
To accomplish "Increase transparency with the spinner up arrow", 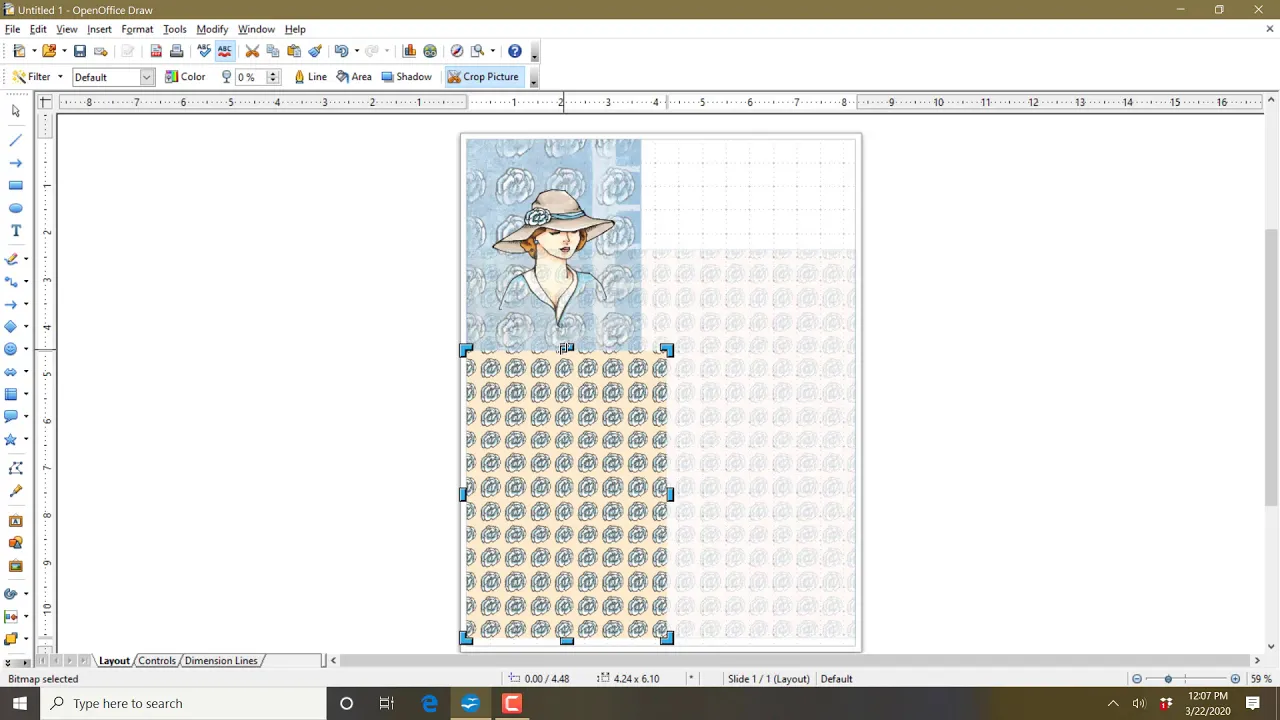I will 272,73.
